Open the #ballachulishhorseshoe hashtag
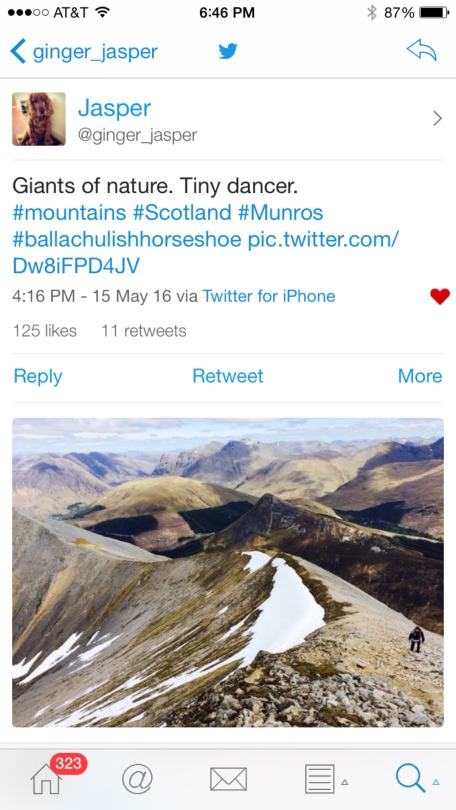 coord(127,239)
